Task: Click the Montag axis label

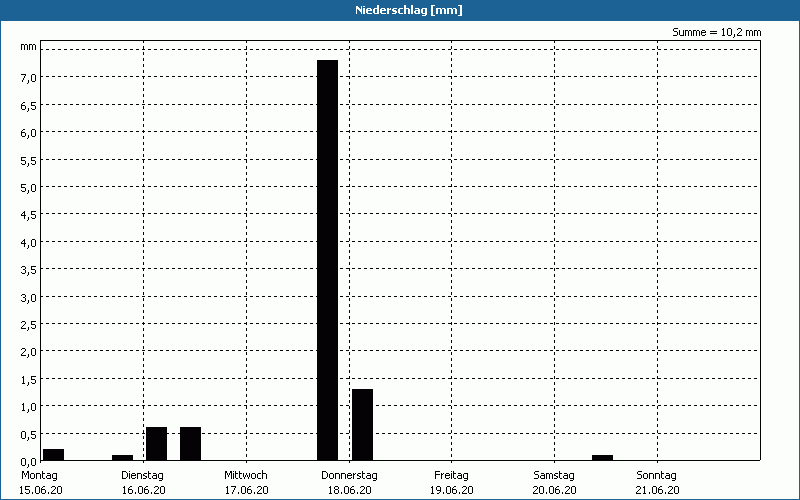Action: [39, 476]
